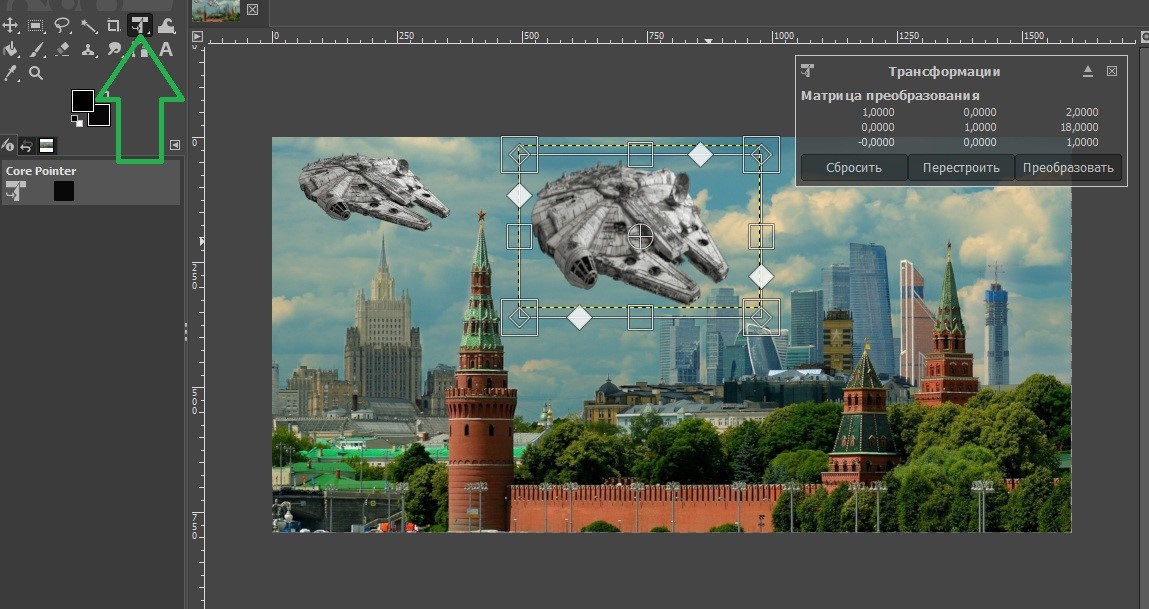
Task: Switch to the Images tab
Action: click(x=45, y=146)
